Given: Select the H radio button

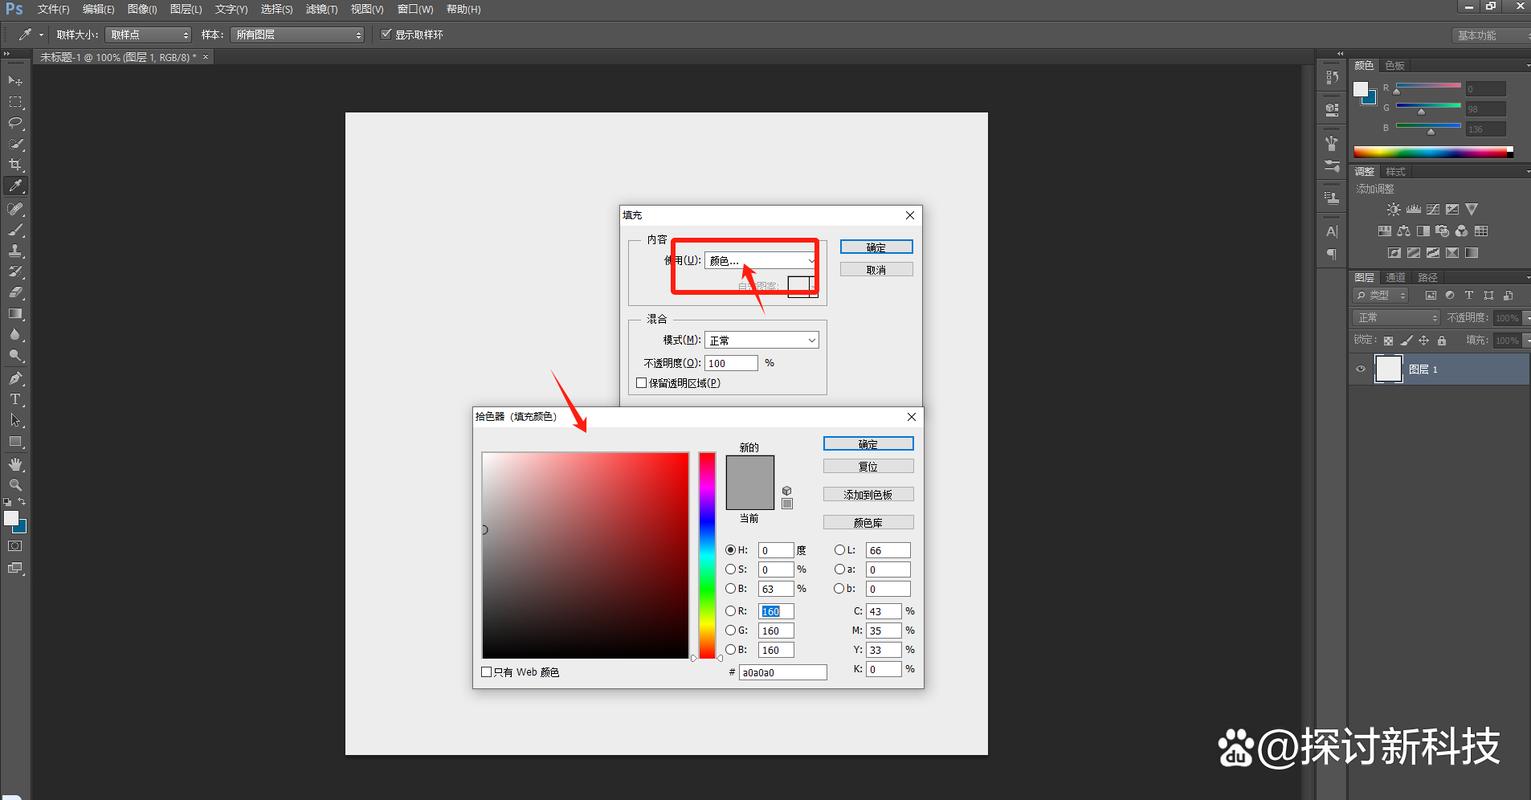Looking at the screenshot, I should (731, 550).
